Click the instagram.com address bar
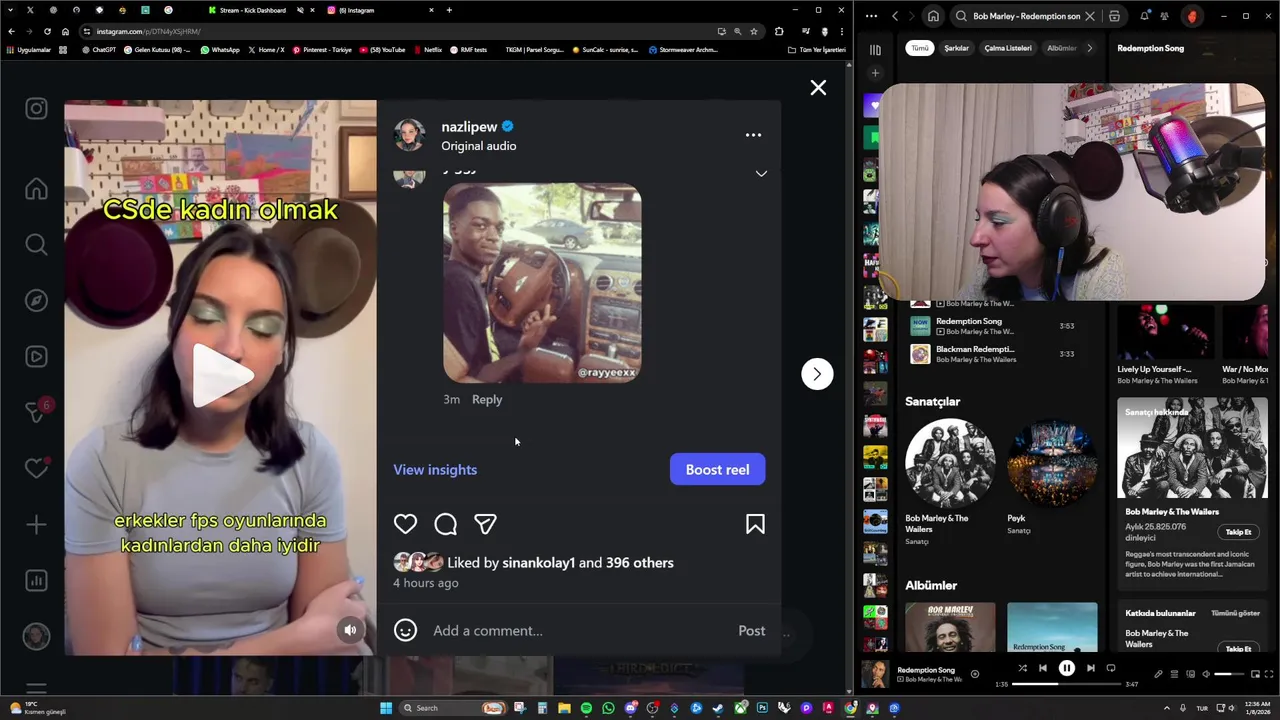This screenshot has width=1280, height=720. tap(400, 31)
